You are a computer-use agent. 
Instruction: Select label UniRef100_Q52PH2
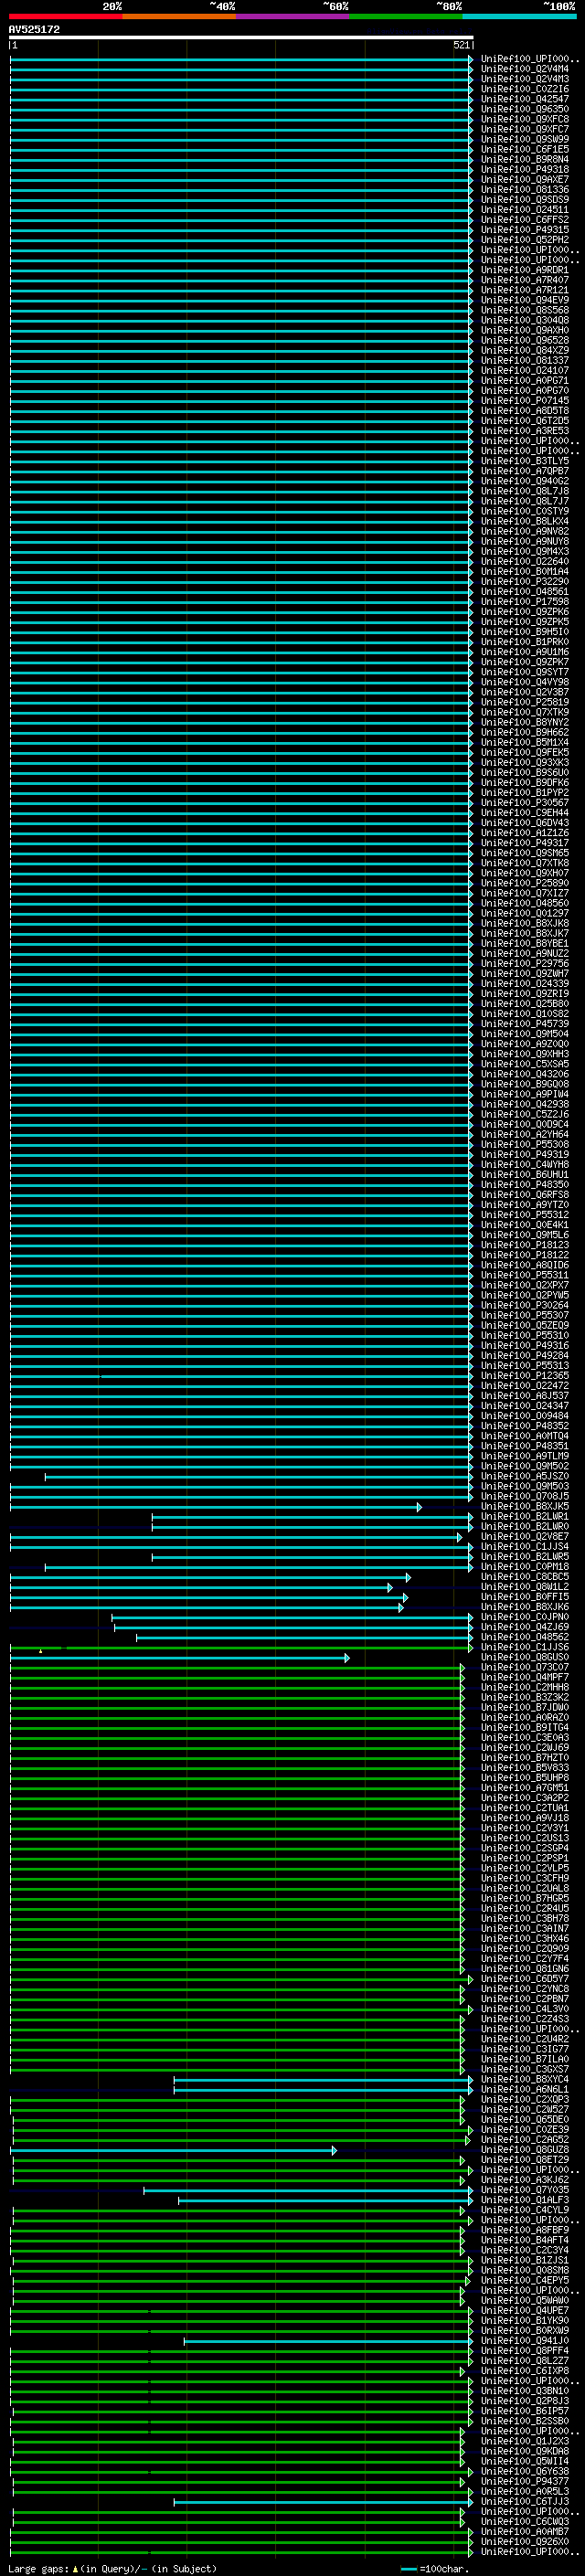coord(524,240)
